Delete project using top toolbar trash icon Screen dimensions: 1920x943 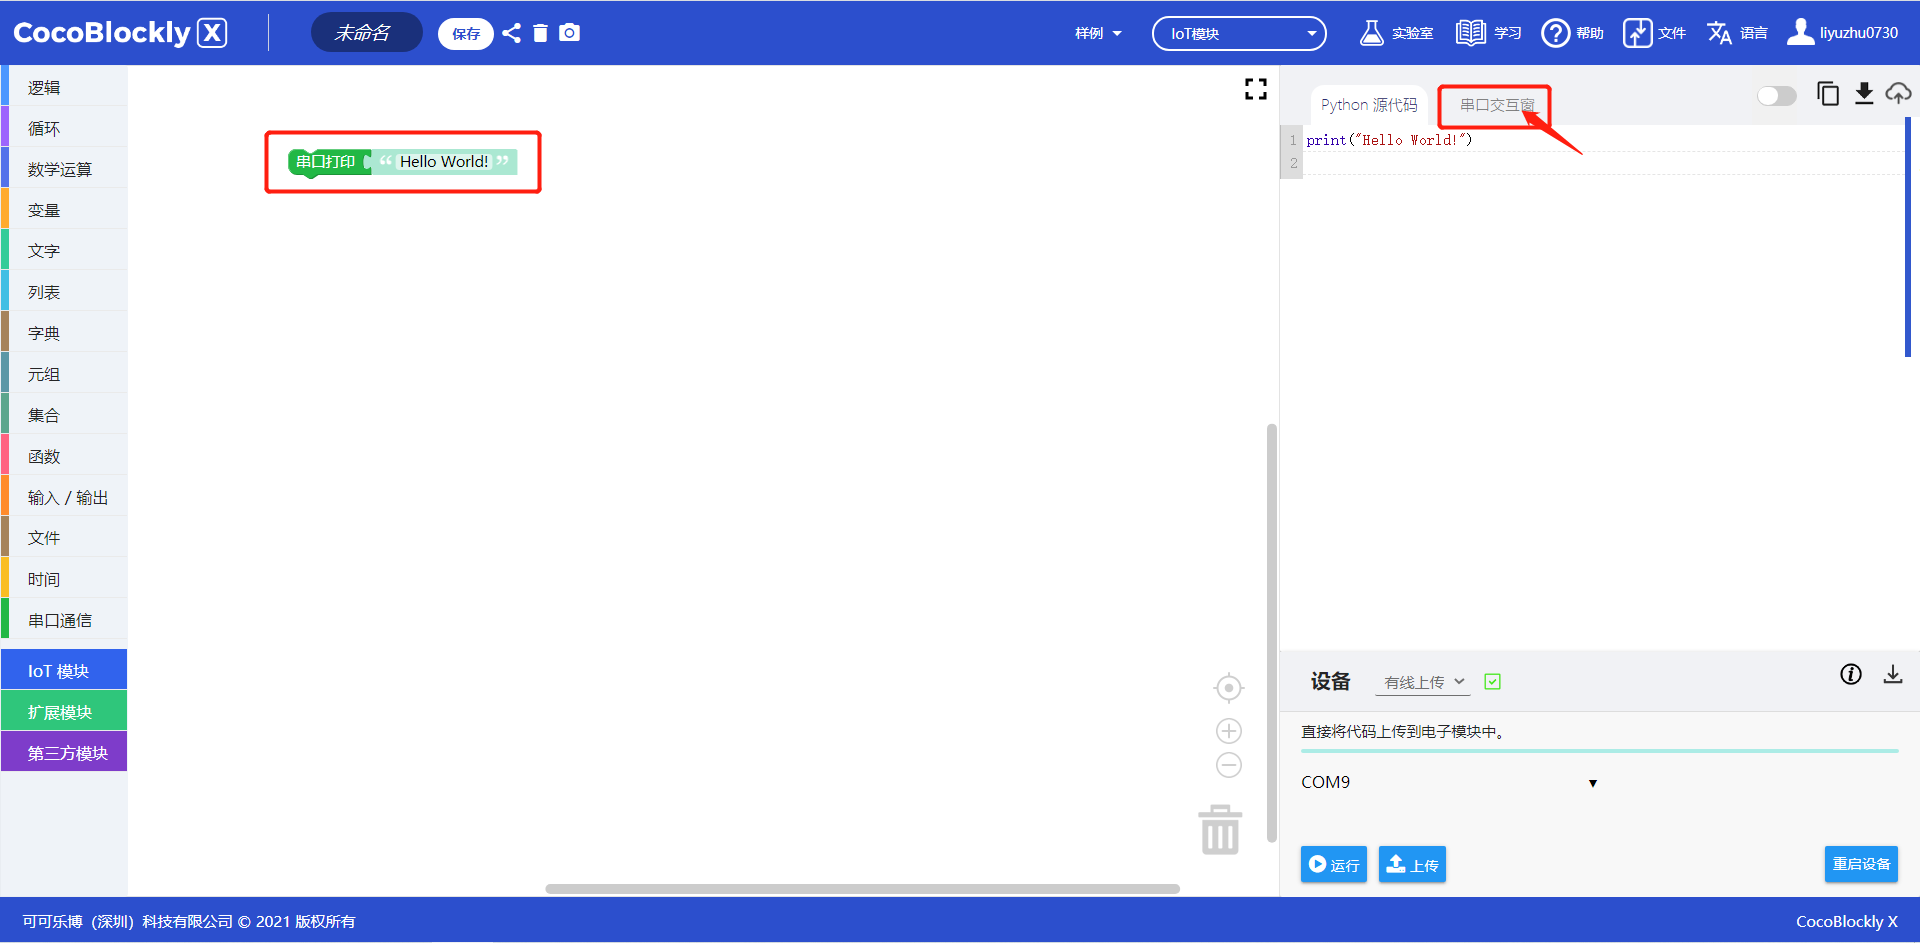coord(540,33)
